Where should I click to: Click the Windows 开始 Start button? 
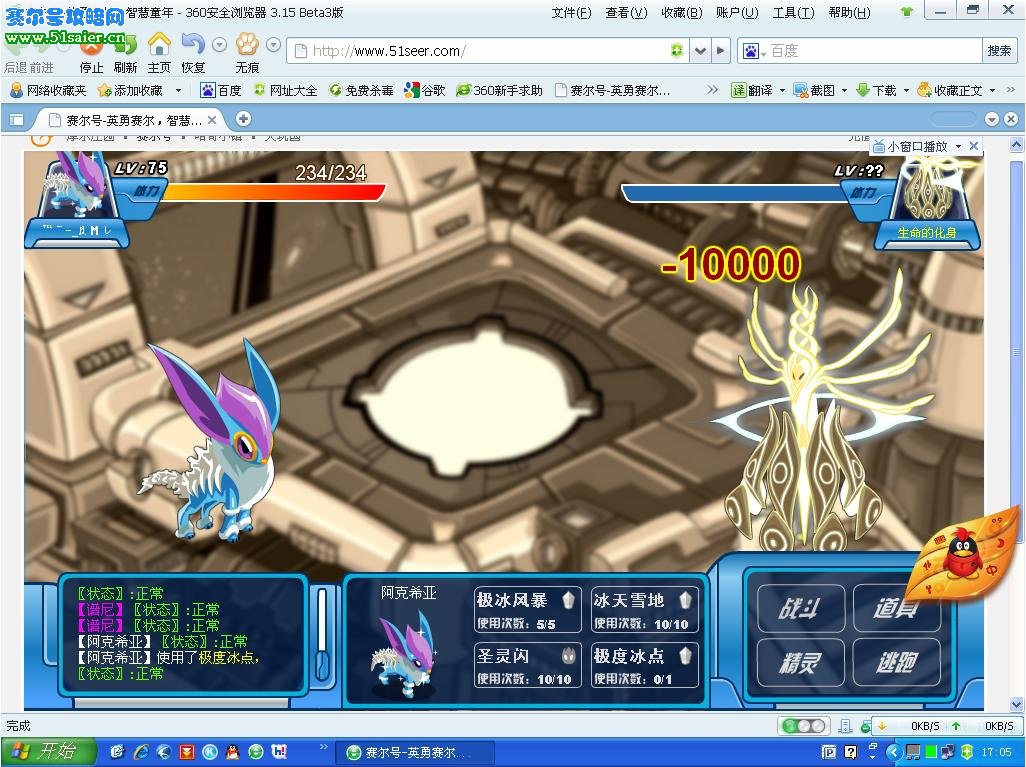[48, 751]
